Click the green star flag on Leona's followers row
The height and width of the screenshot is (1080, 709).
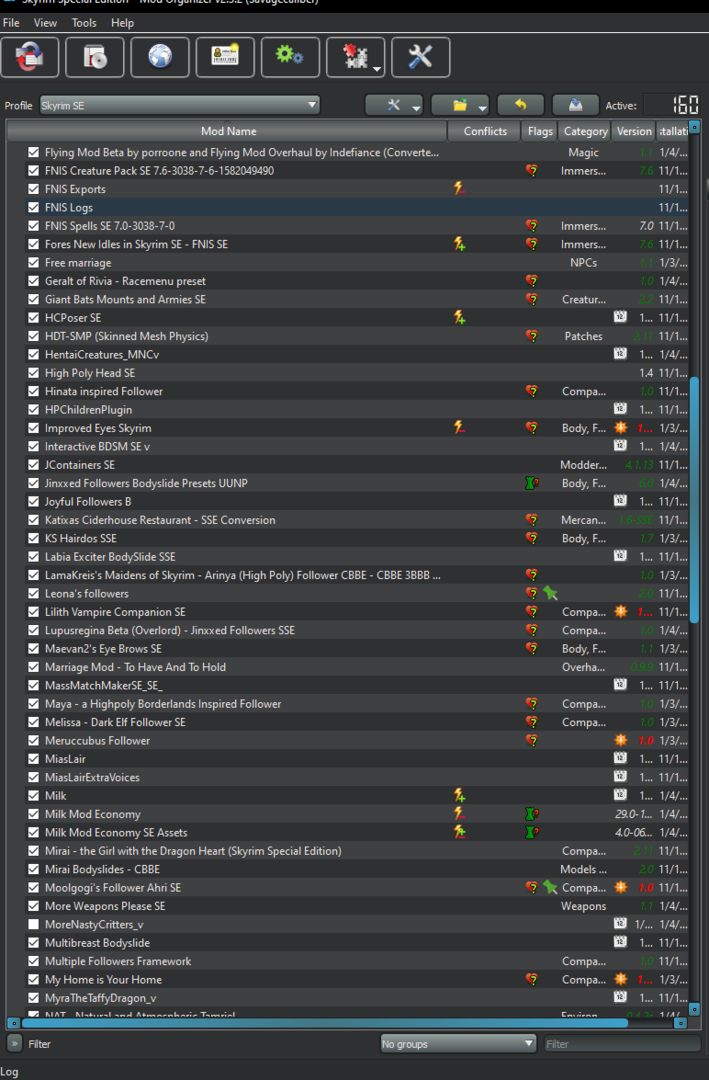[x=550, y=593]
